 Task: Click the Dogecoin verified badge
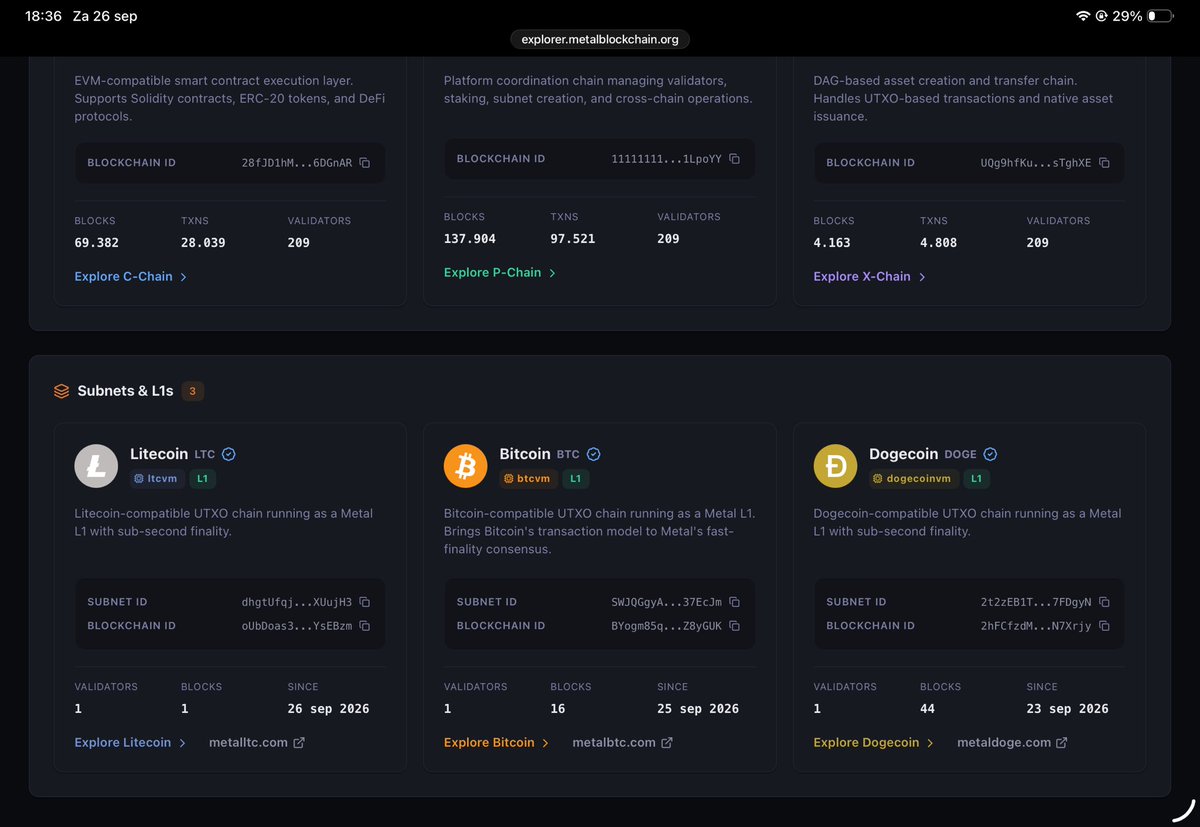pos(991,454)
